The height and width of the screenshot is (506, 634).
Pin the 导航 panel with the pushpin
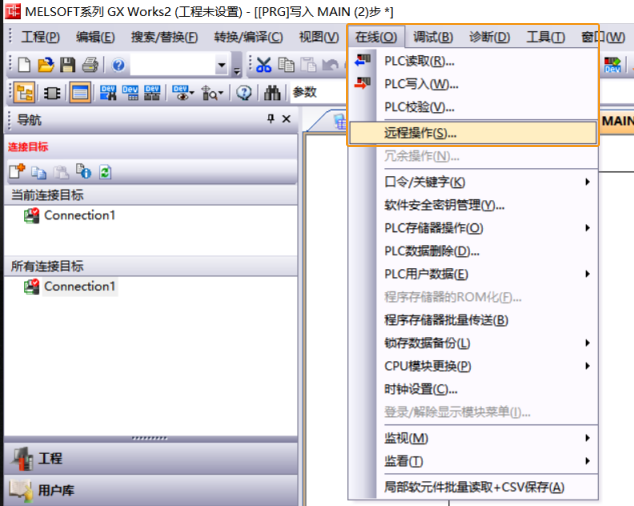click(x=271, y=119)
